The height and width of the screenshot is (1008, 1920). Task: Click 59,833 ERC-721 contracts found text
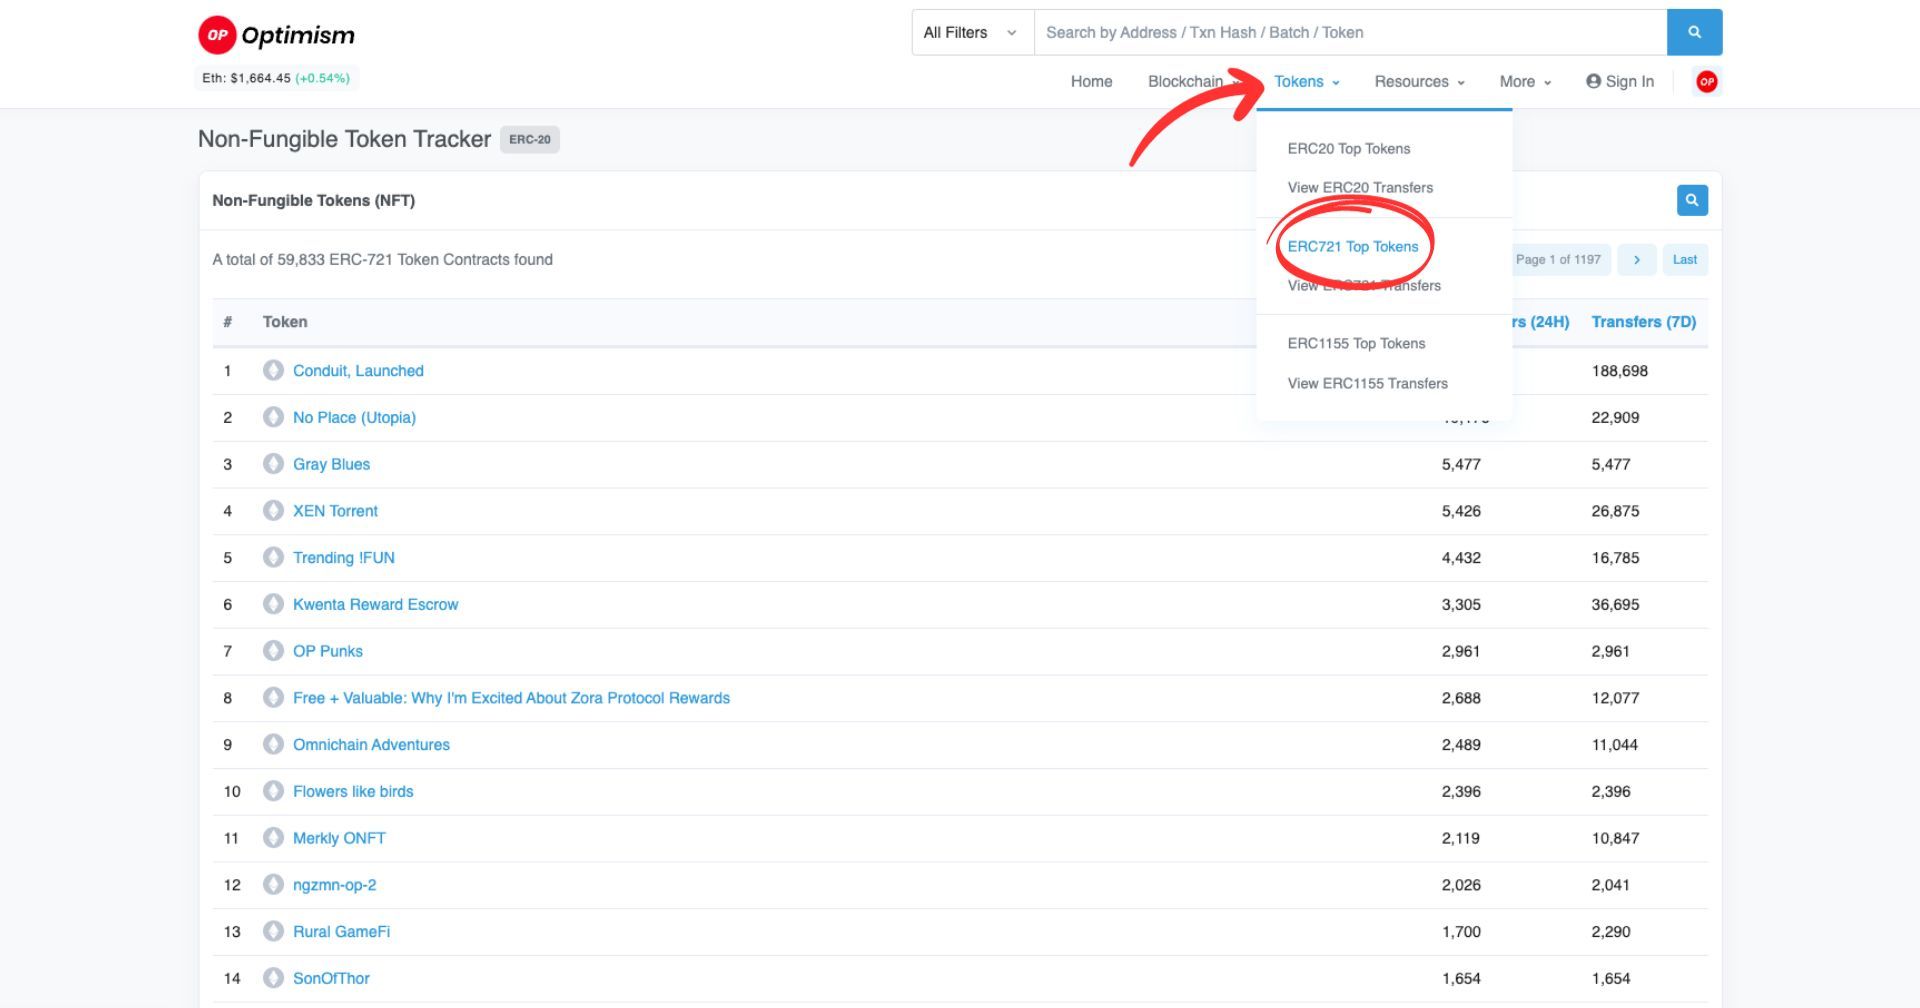coord(382,260)
